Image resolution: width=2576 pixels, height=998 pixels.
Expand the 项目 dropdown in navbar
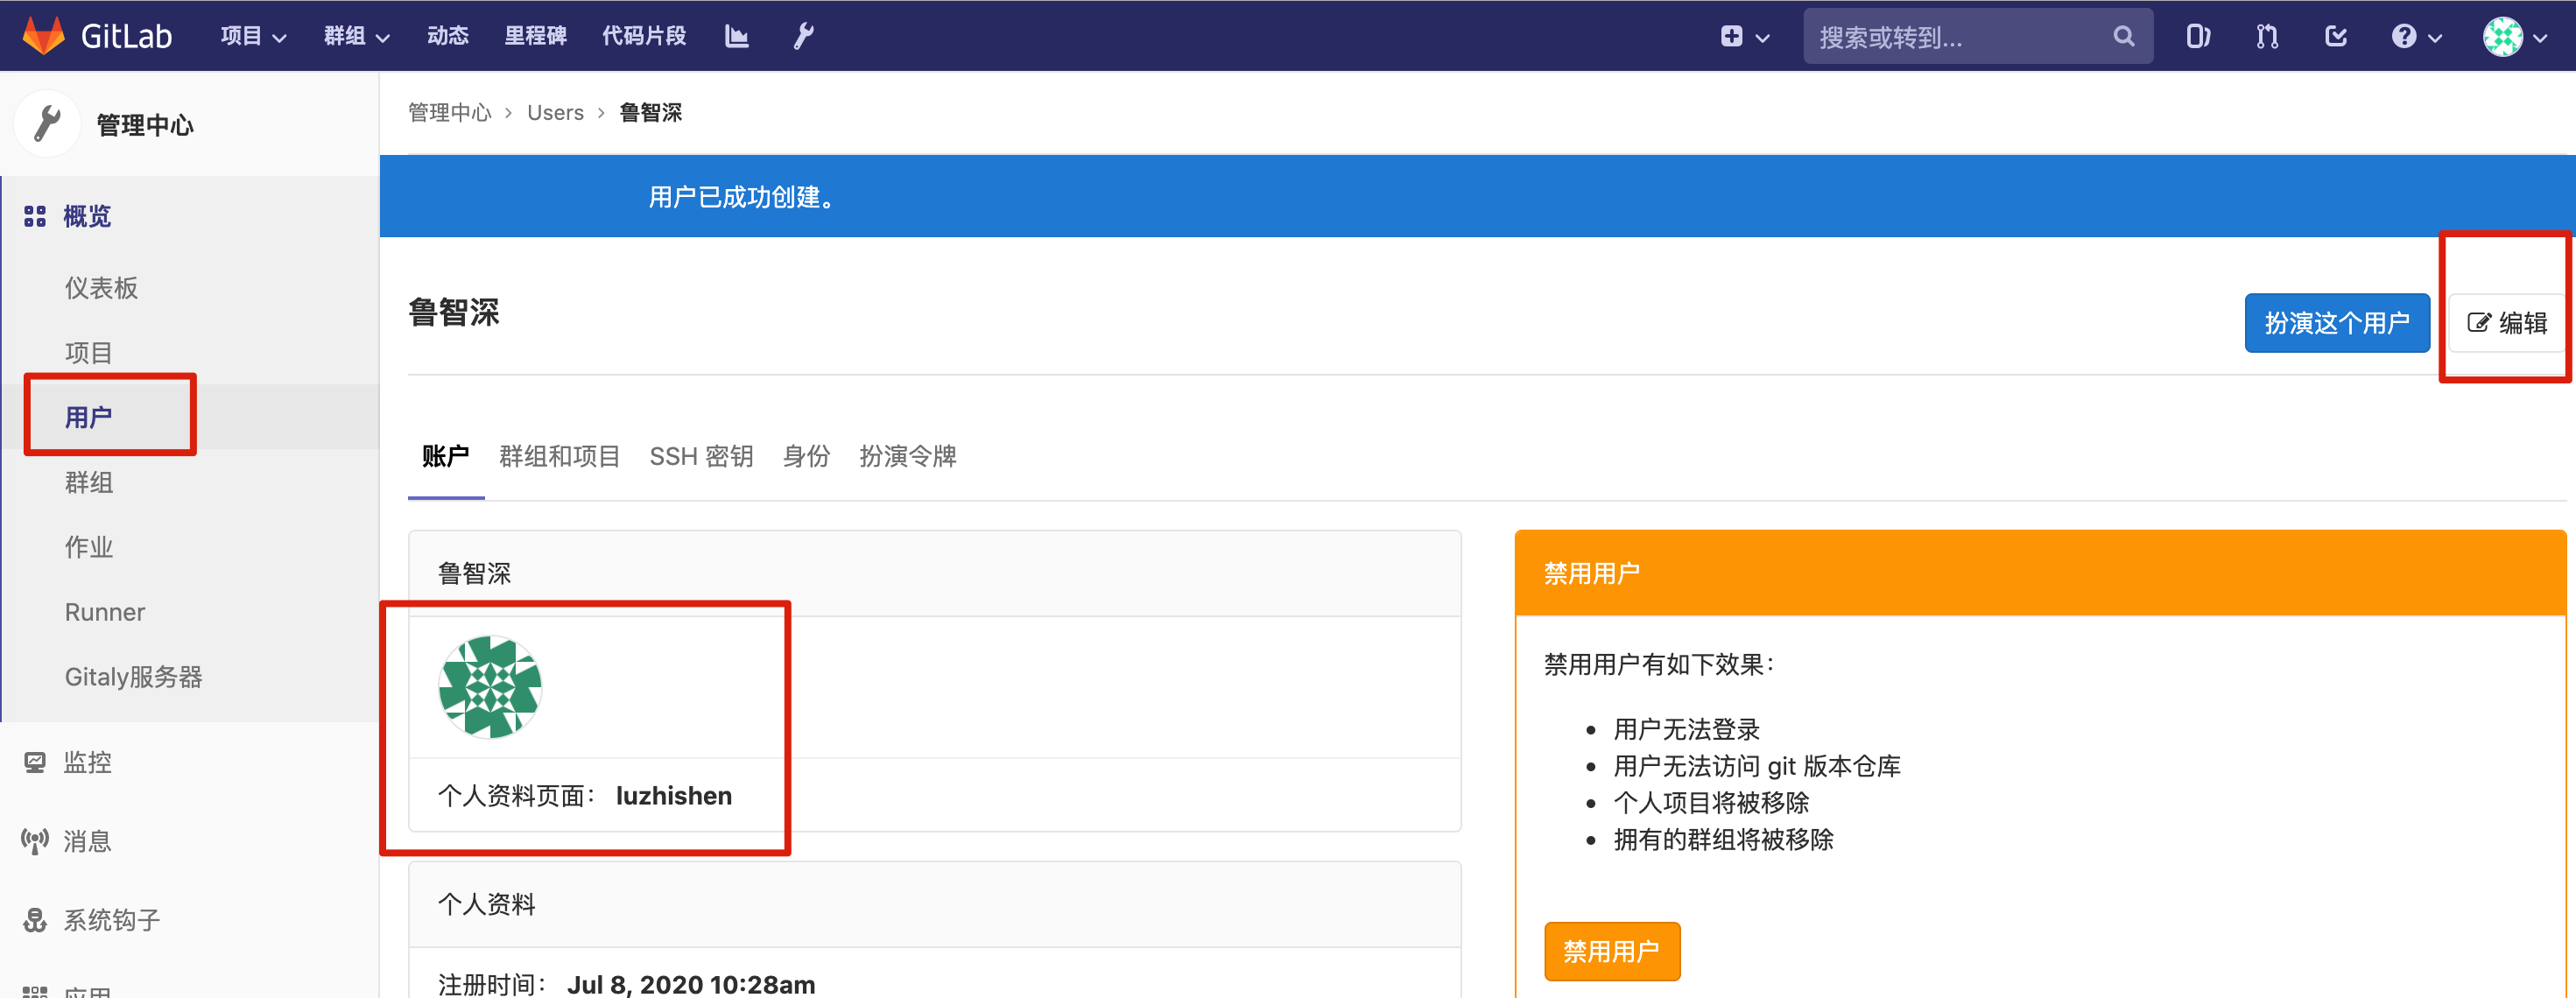[x=253, y=37]
